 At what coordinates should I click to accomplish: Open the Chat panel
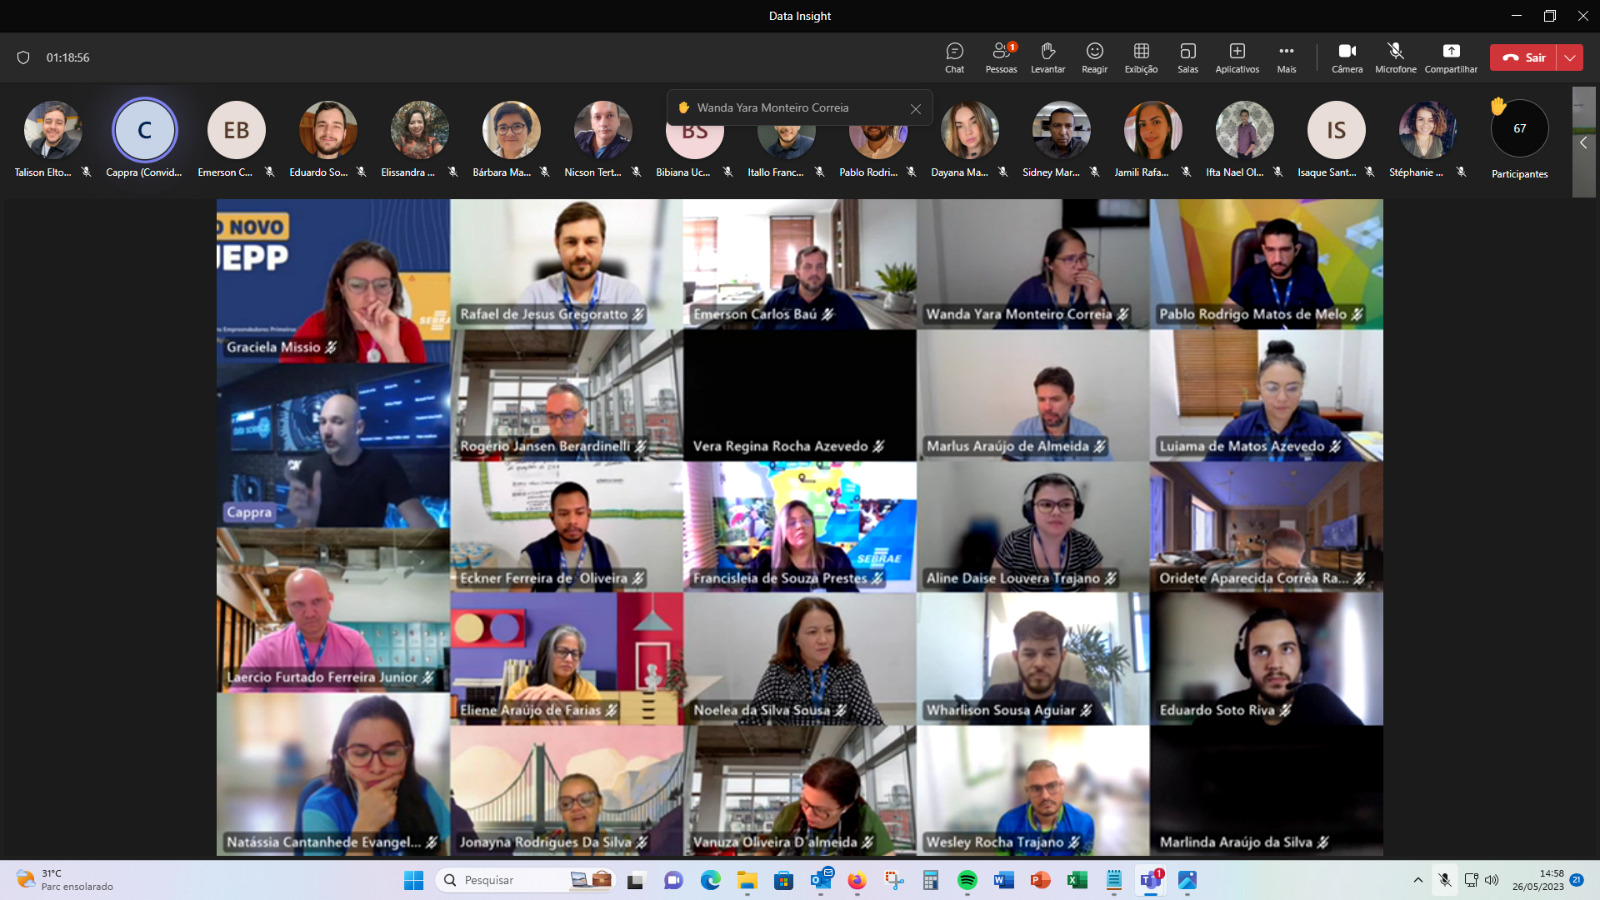coord(954,57)
